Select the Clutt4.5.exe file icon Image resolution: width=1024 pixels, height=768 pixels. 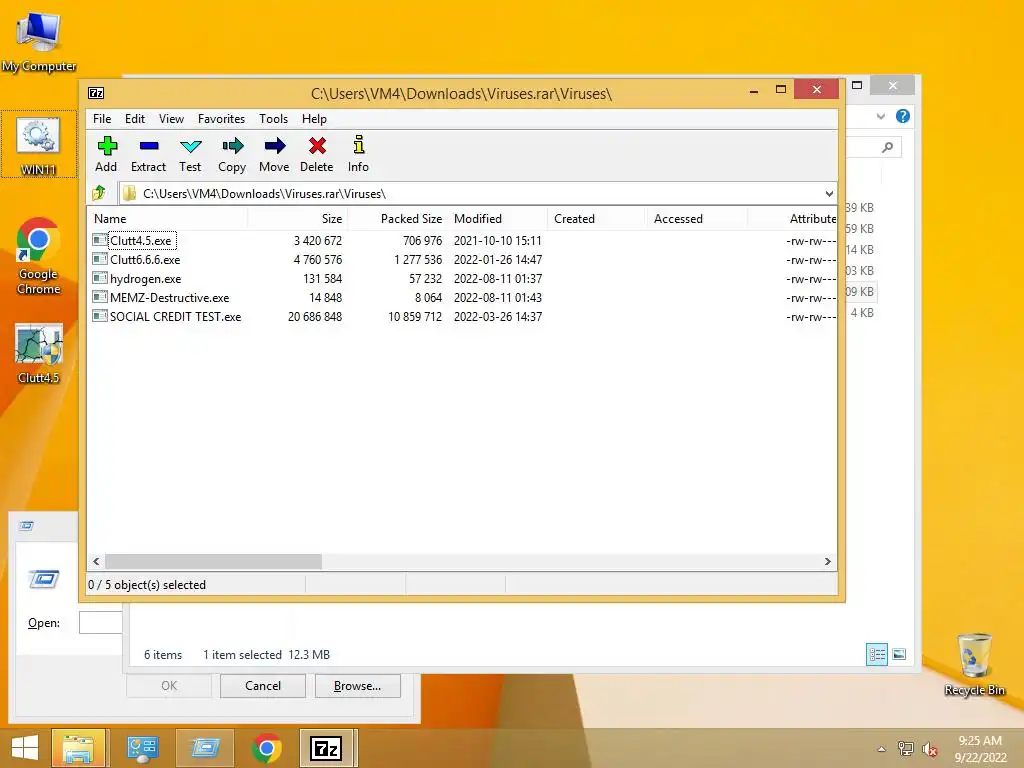pyautogui.click(x=100, y=240)
